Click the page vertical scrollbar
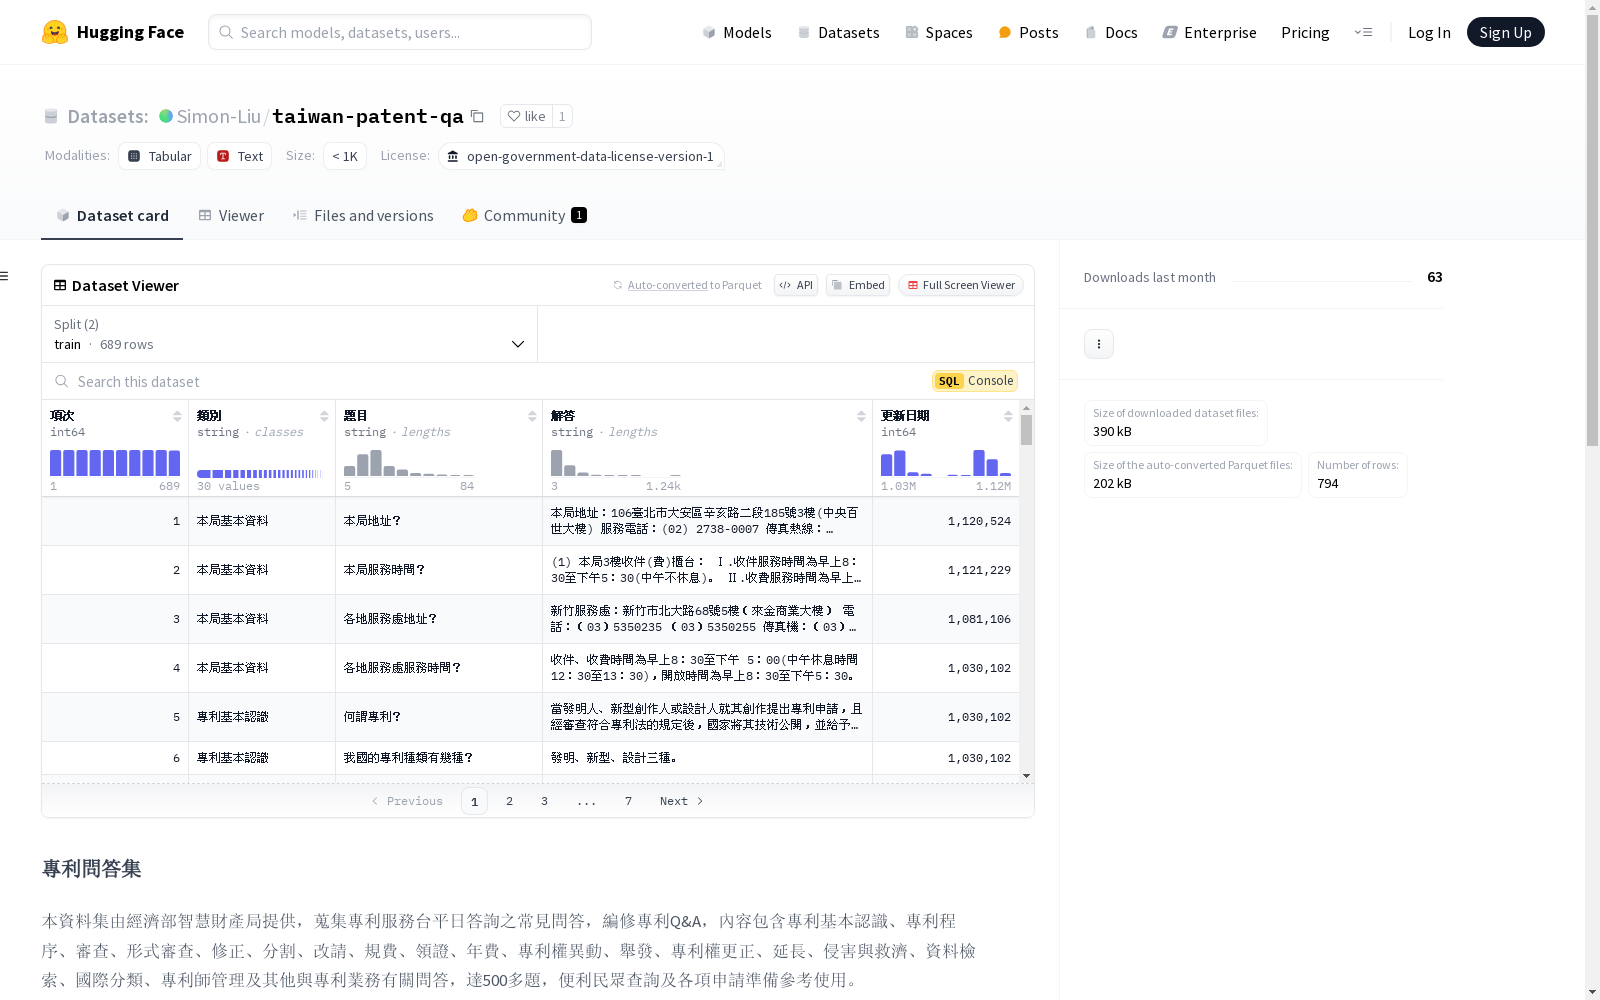This screenshot has height=1000, width=1600. [x=1592, y=230]
